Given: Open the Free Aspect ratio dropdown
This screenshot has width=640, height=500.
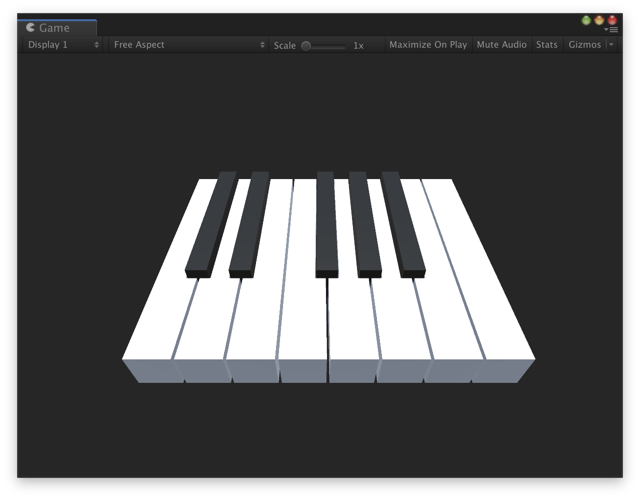Looking at the screenshot, I should (188, 45).
